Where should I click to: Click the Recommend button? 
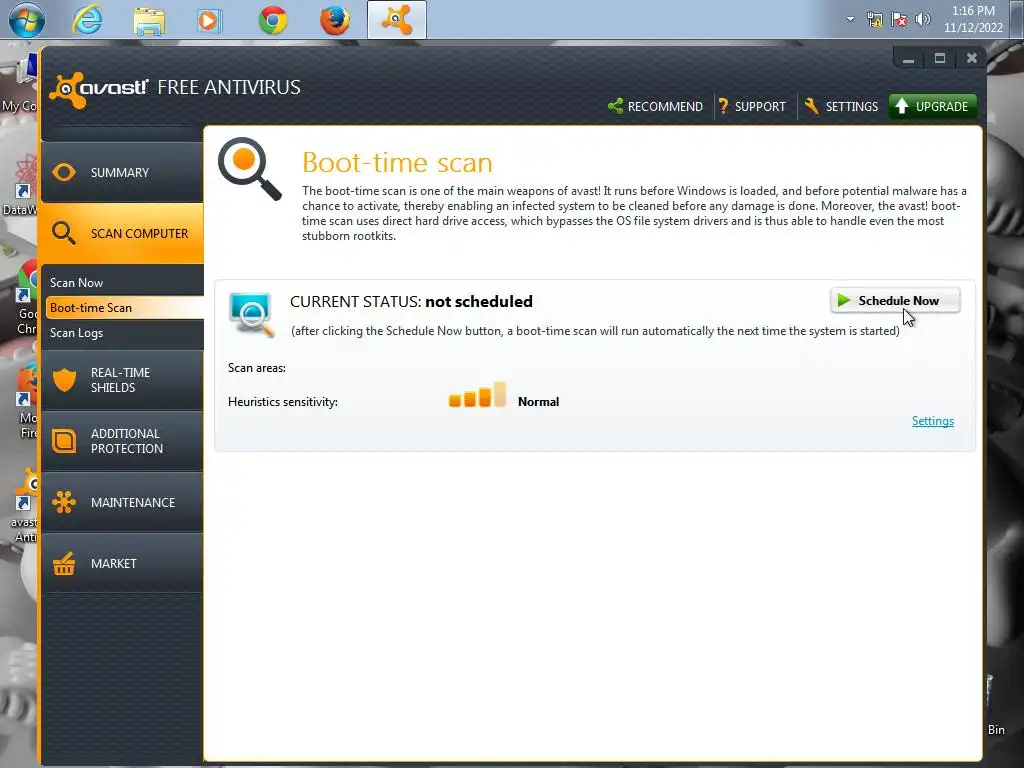point(656,106)
